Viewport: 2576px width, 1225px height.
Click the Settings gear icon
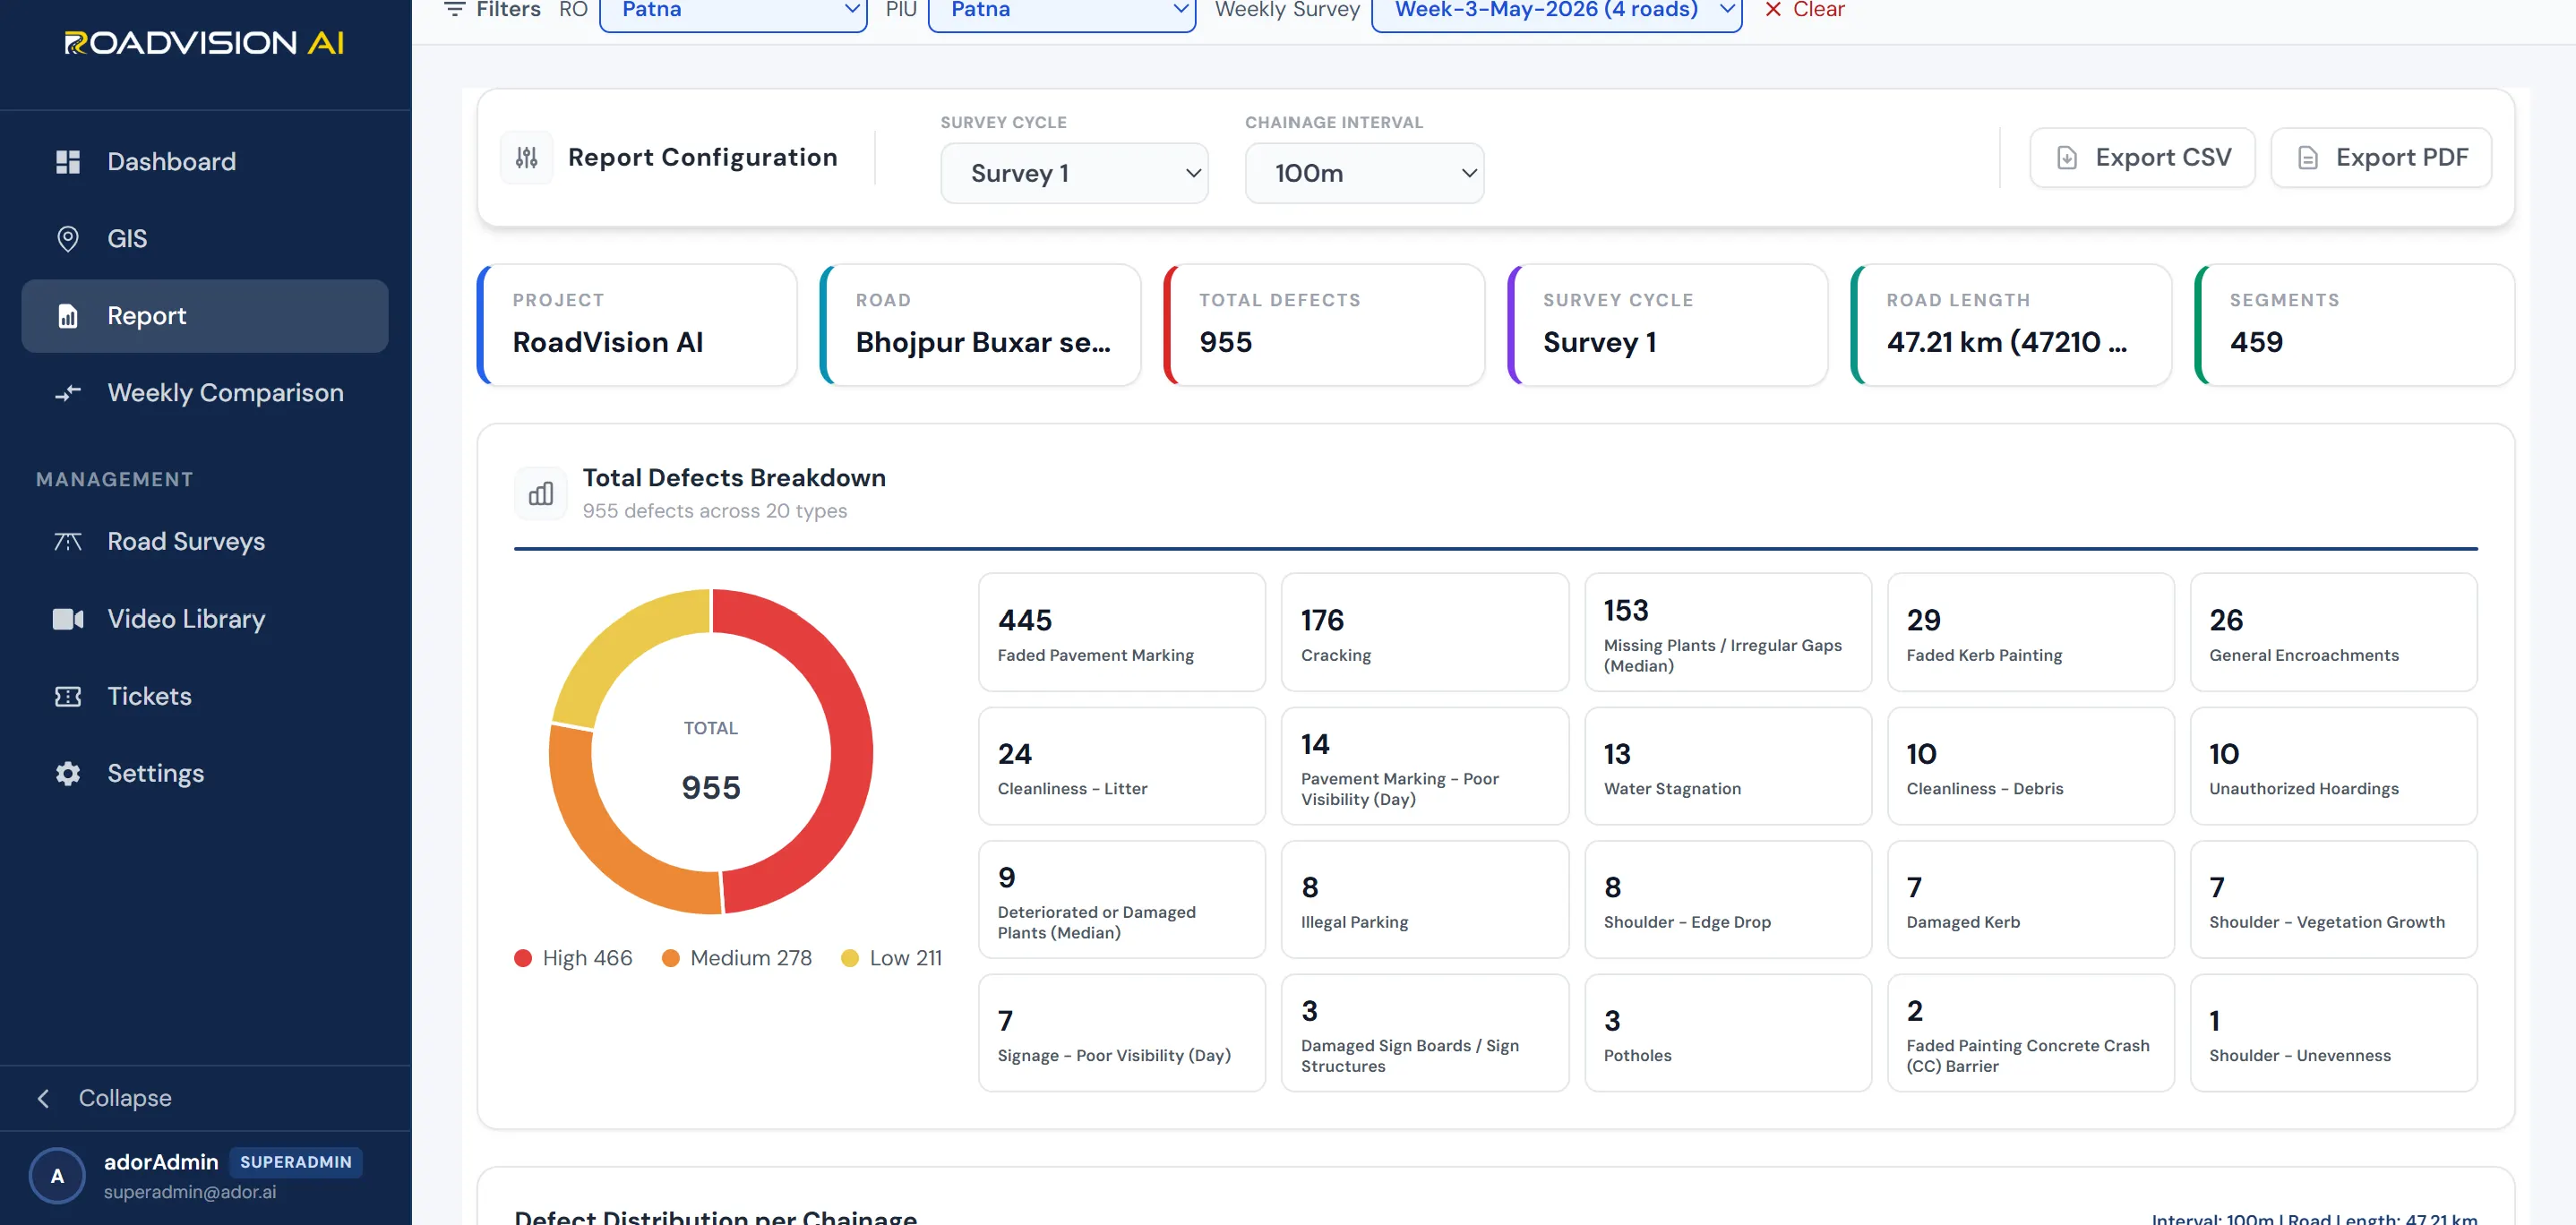pyautogui.click(x=68, y=773)
